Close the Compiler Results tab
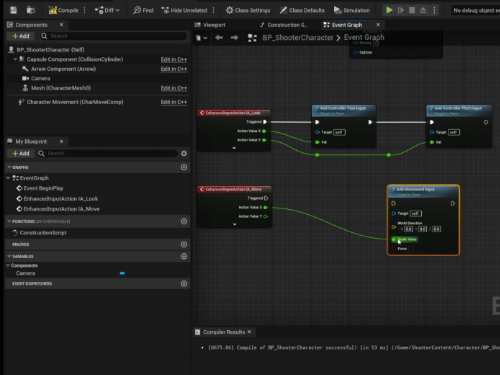Screen dimensions: 500x375 (249, 332)
